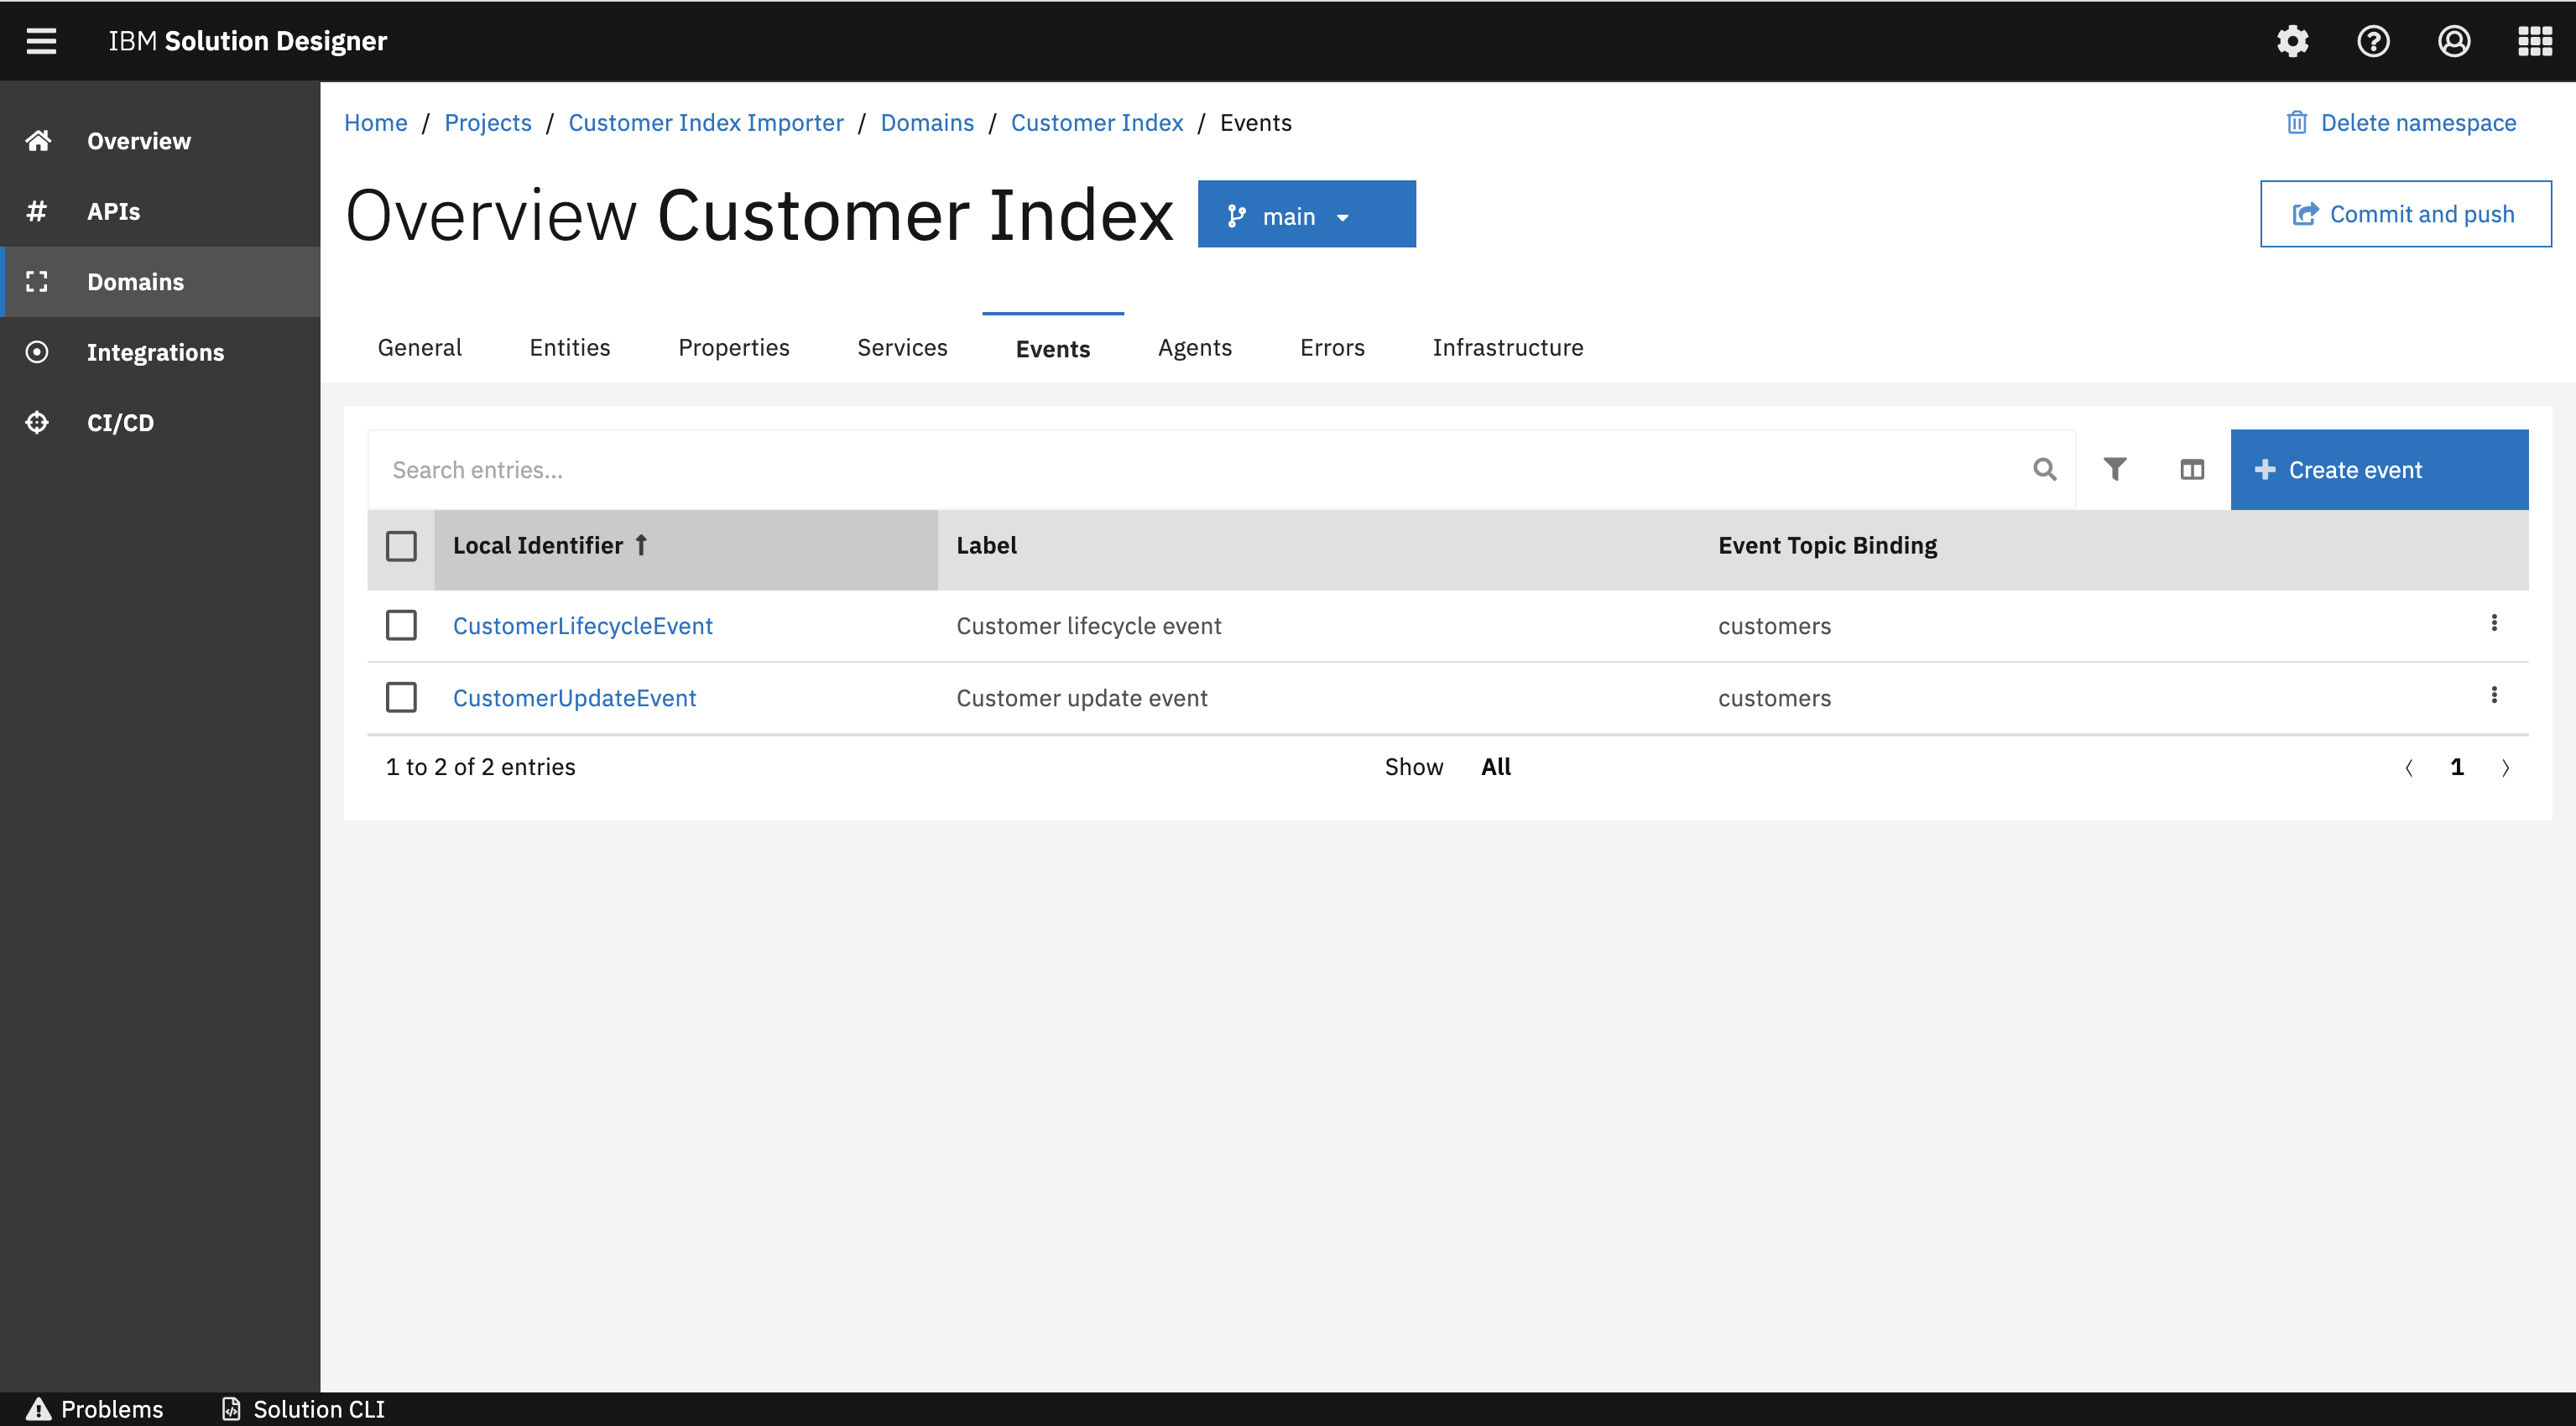Tick the CustomerLifecycleEvent row checkbox
This screenshot has width=2576, height=1426.
click(401, 625)
